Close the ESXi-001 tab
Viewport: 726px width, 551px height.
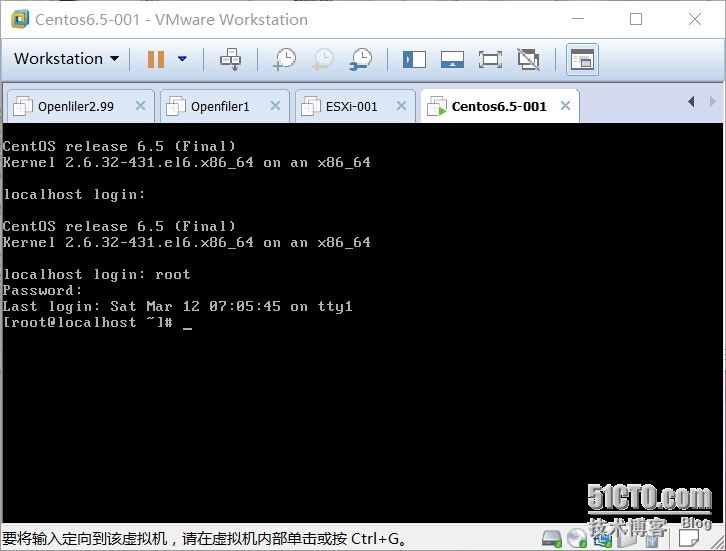[x=401, y=106]
